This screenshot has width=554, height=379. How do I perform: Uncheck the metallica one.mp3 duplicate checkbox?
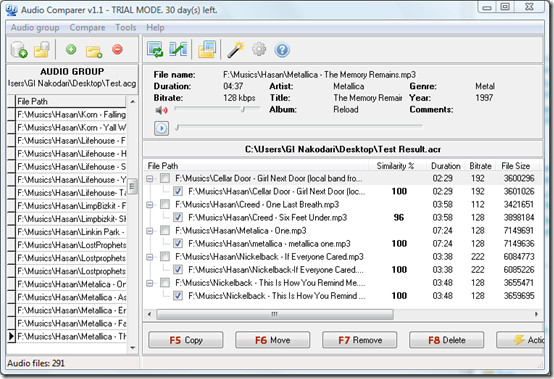point(178,244)
